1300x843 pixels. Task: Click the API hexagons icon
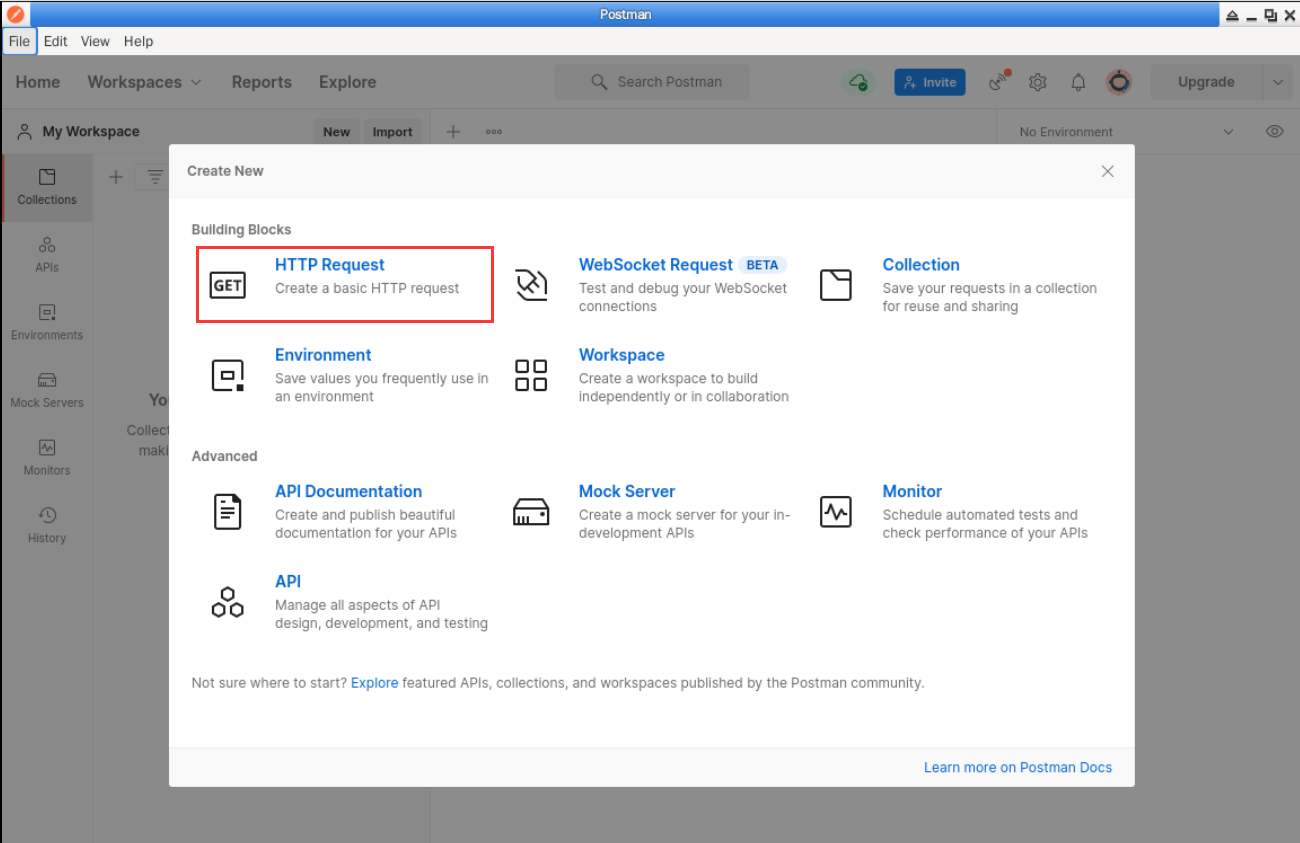[228, 602]
